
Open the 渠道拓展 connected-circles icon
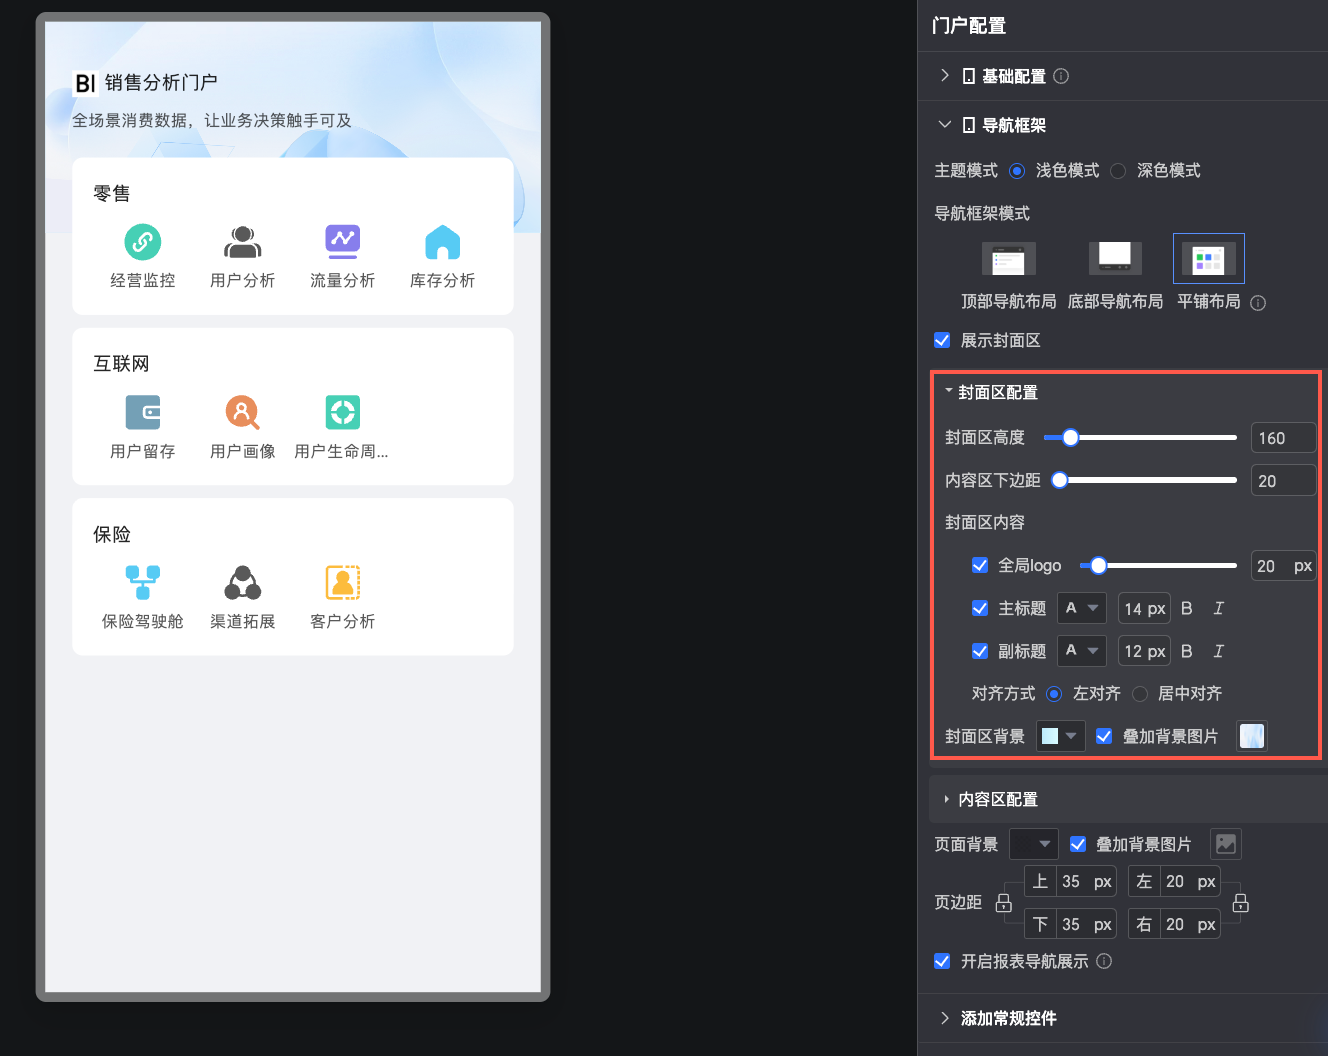243,582
